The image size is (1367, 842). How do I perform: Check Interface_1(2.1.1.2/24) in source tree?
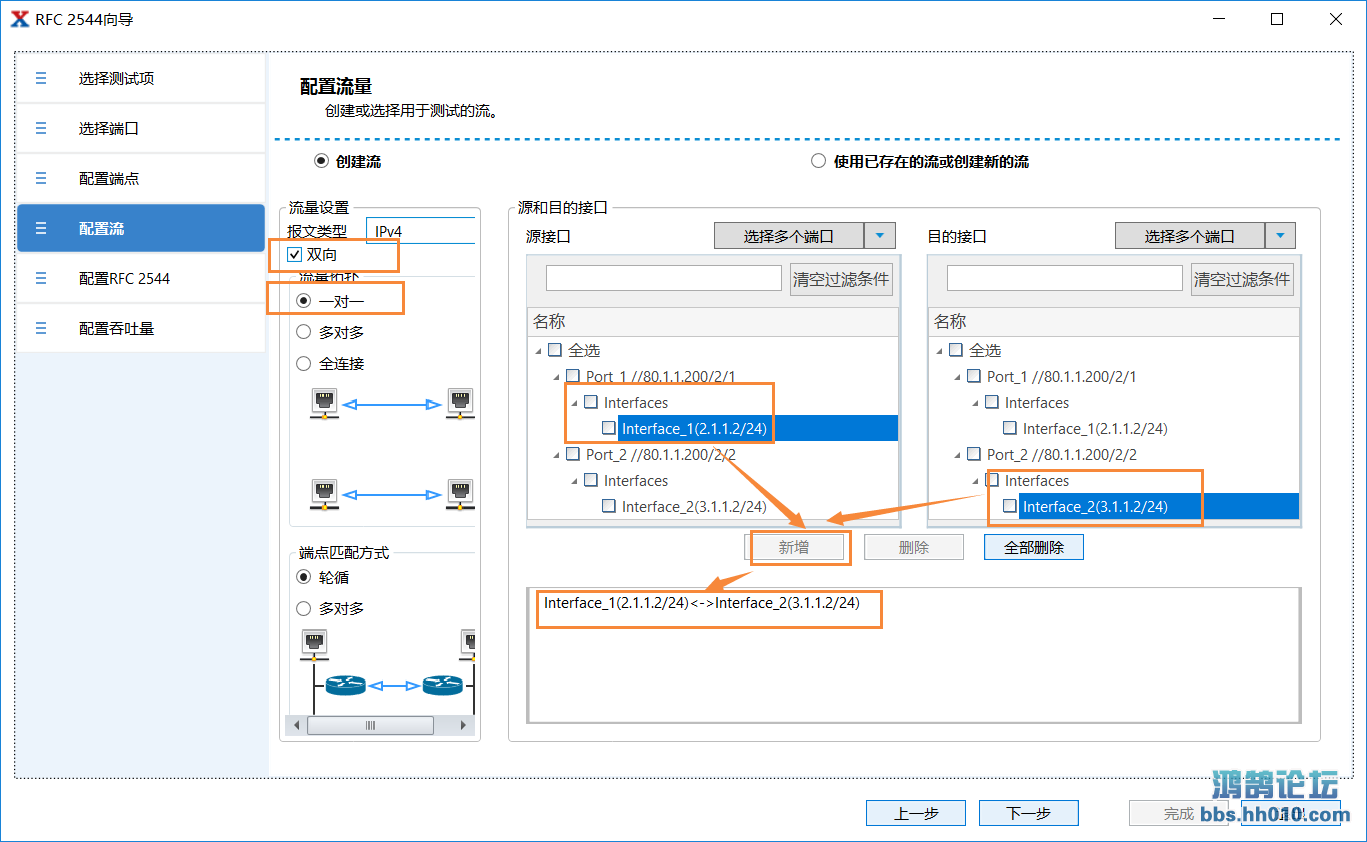pyautogui.click(x=609, y=428)
